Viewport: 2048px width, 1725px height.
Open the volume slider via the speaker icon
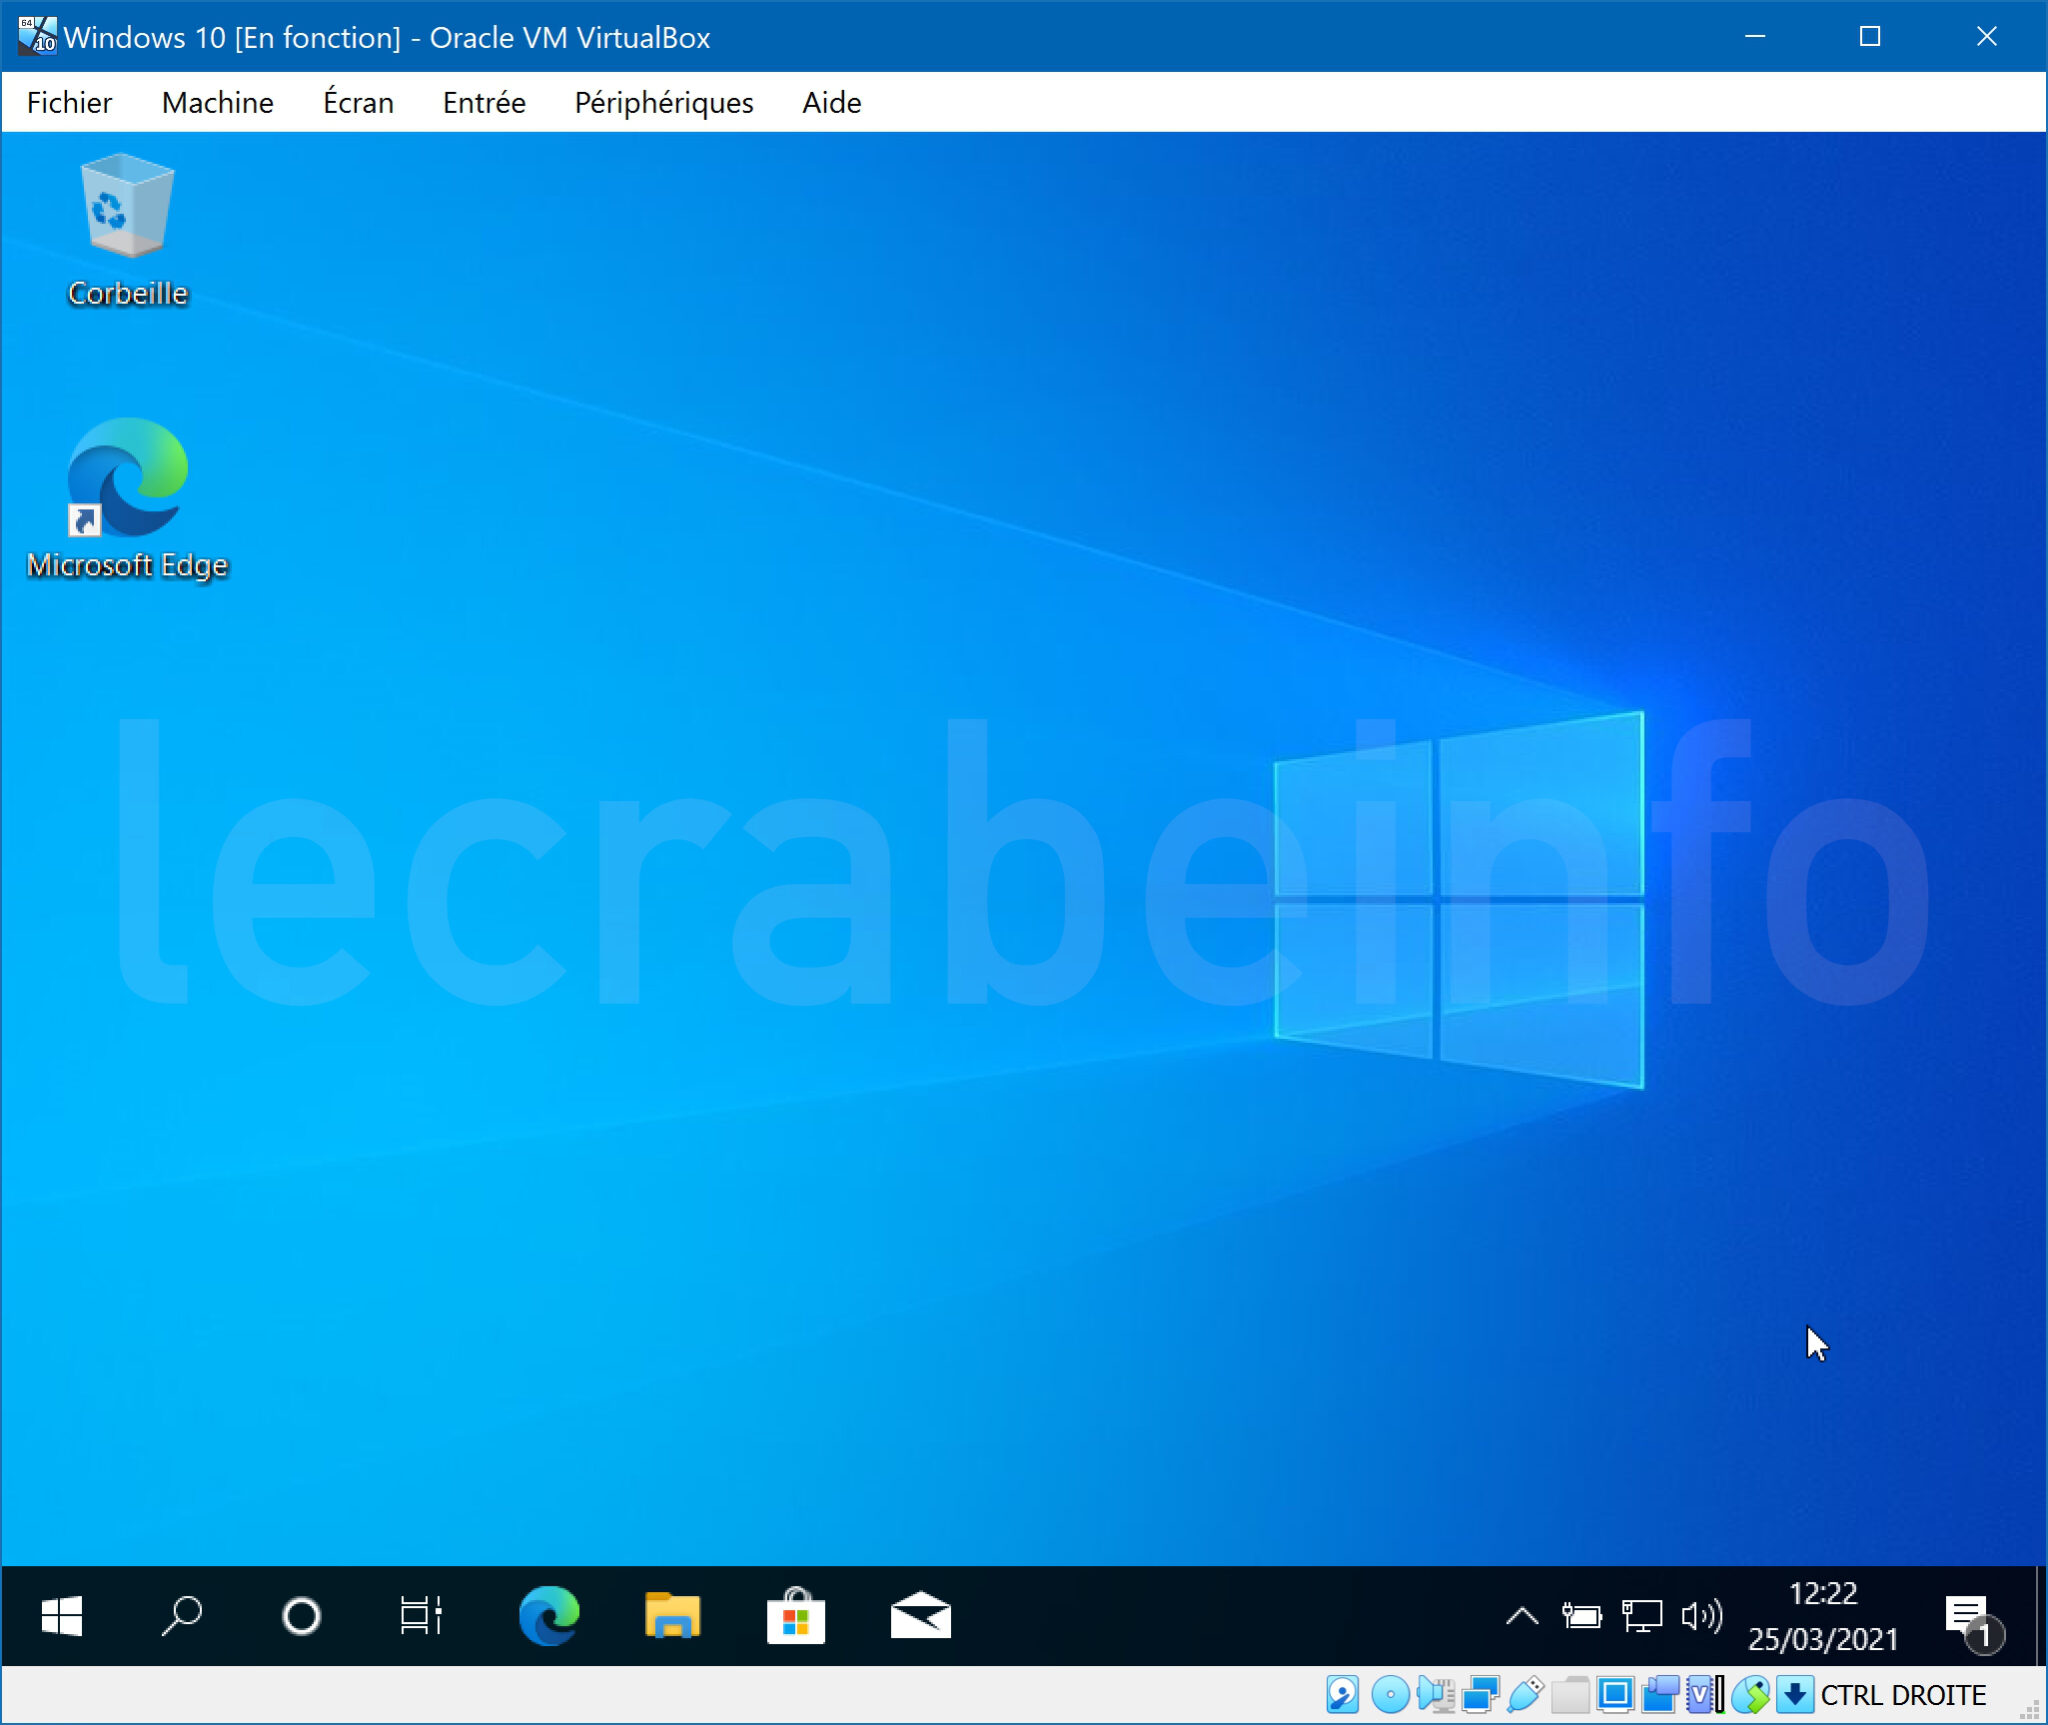(1702, 1613)
